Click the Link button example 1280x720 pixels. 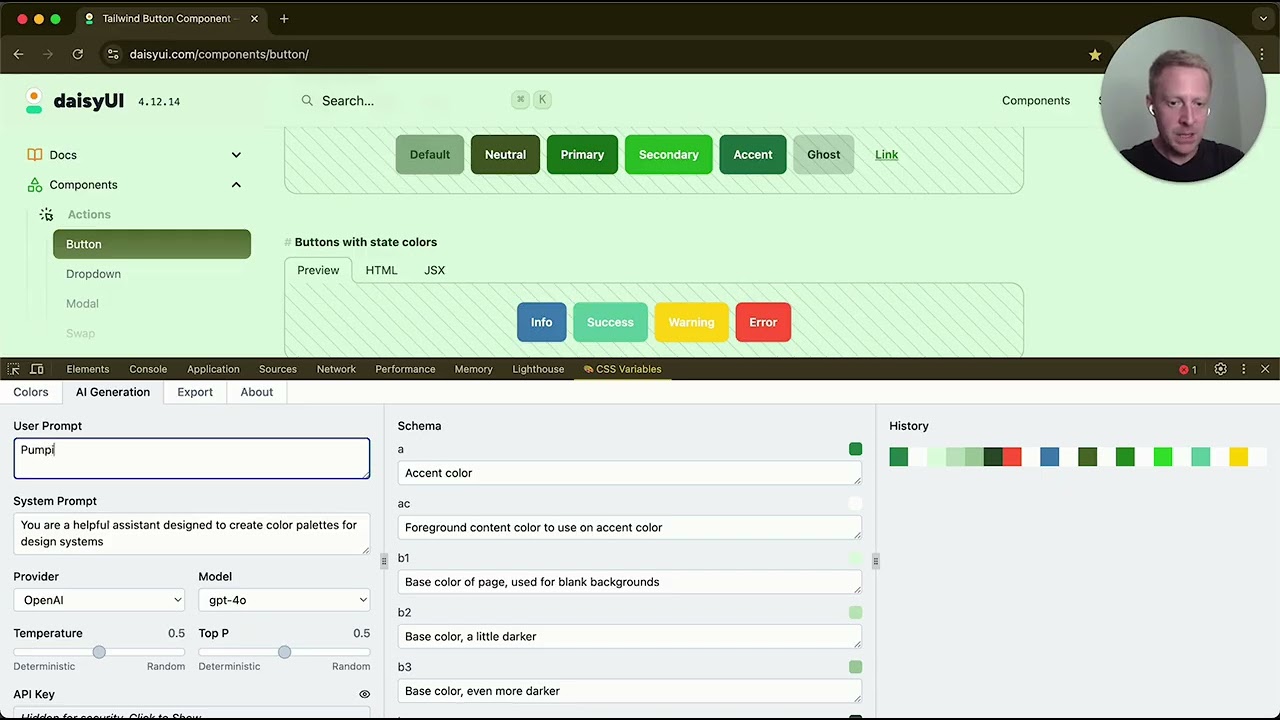(x=886, y=155)
